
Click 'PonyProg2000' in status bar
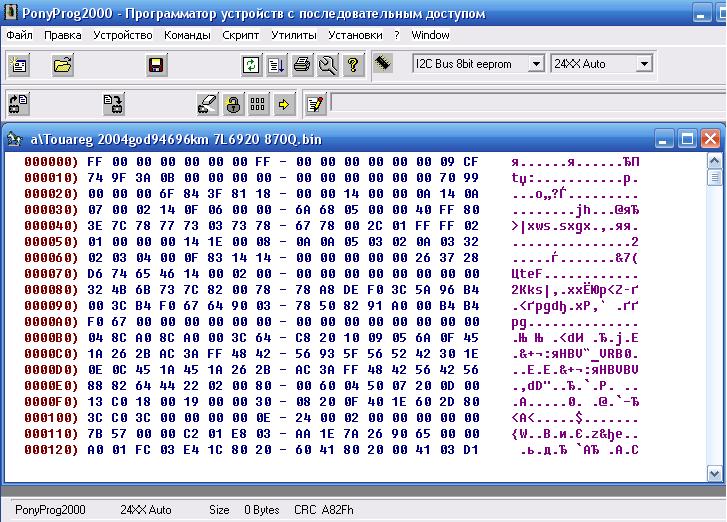click(50, 510)
